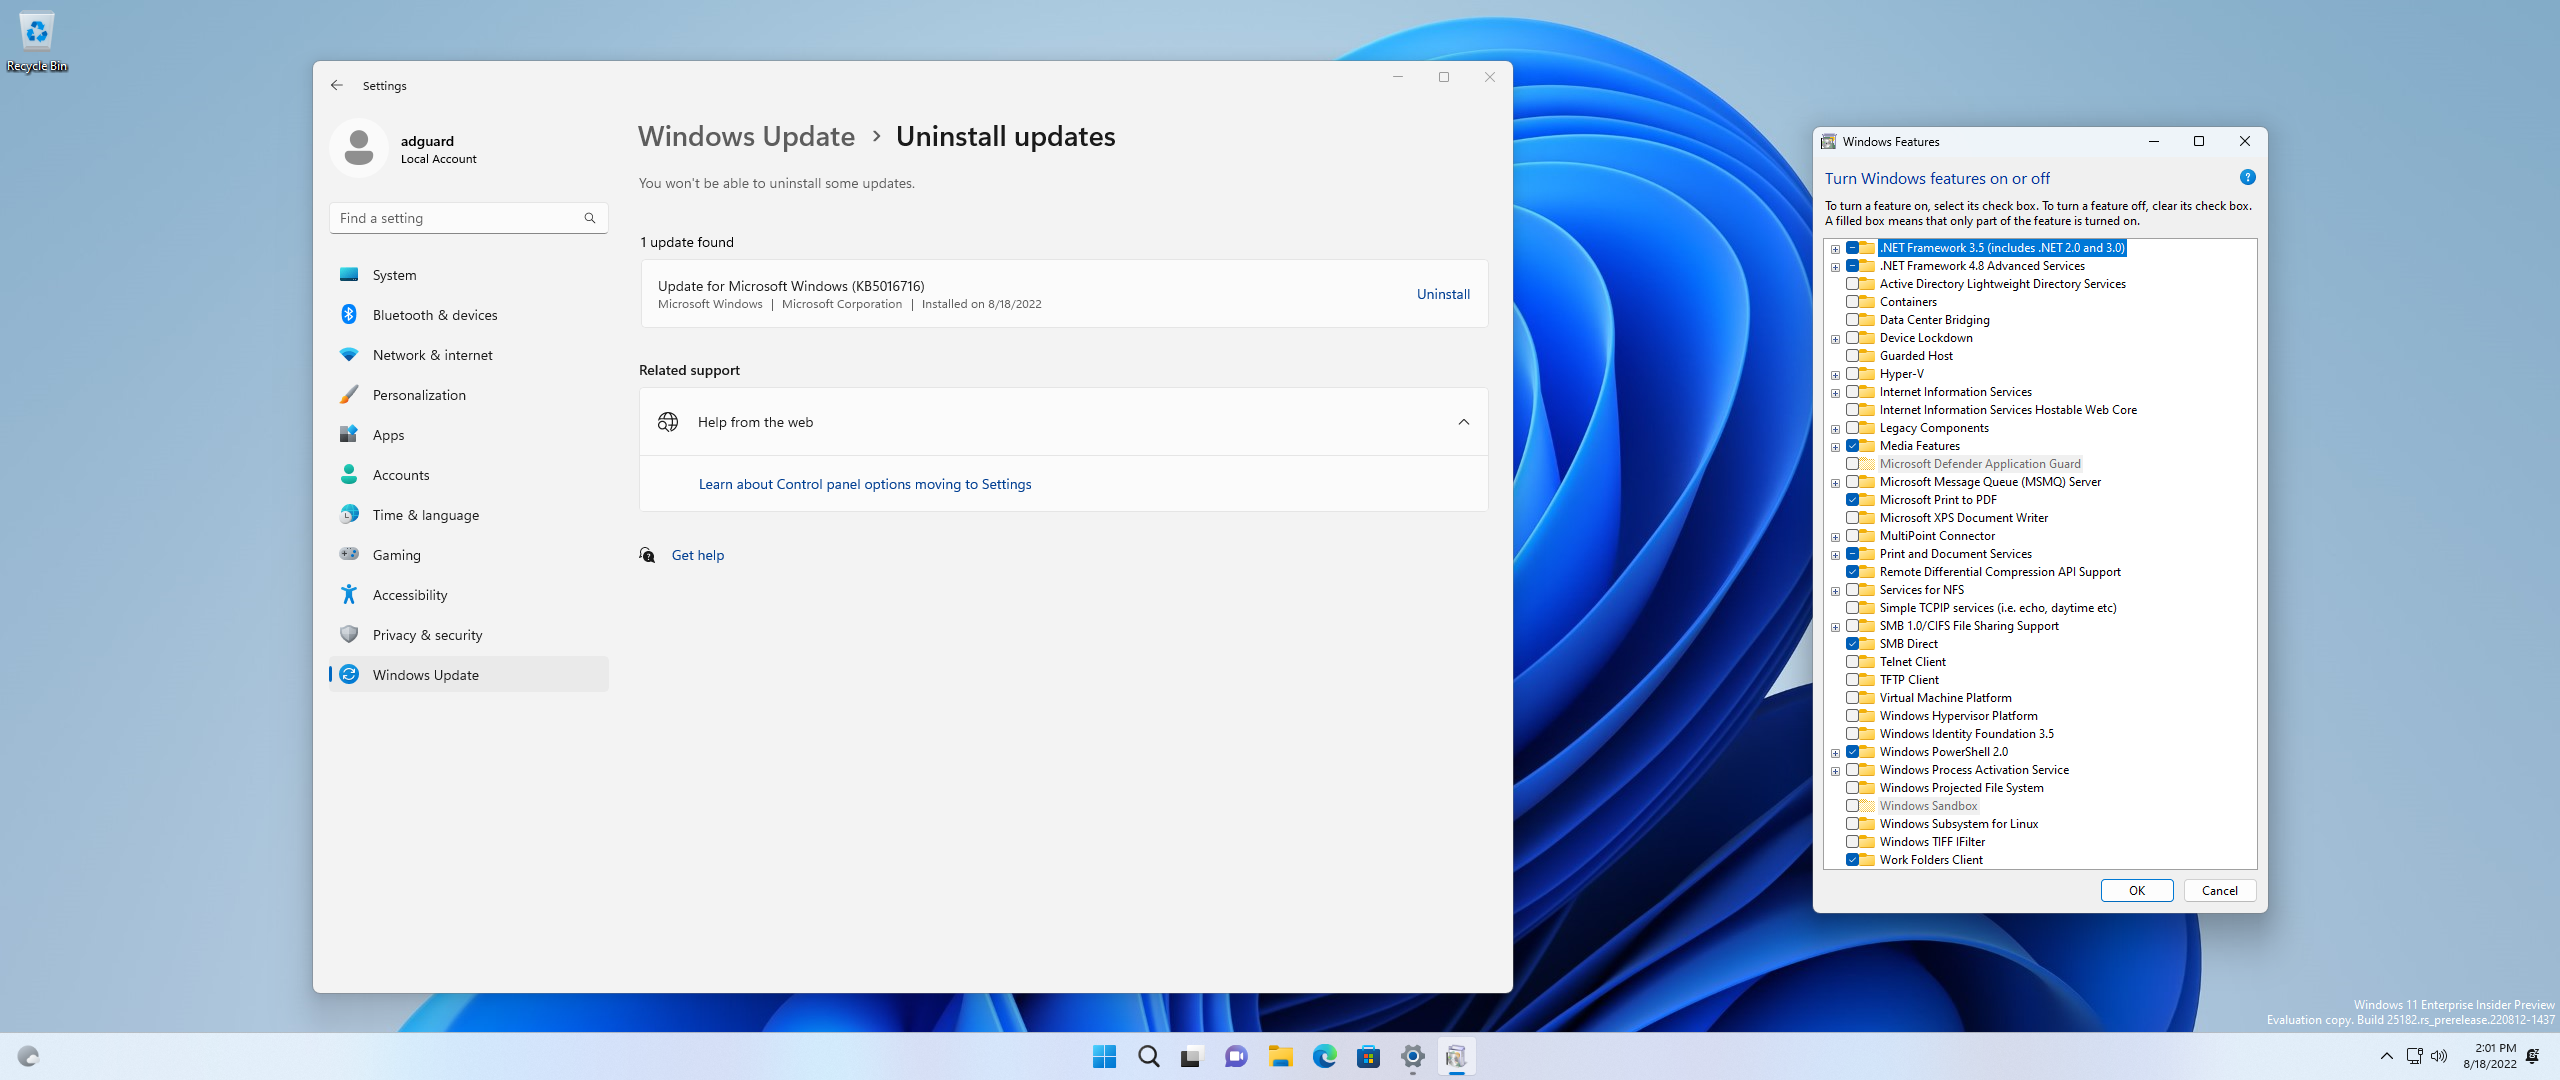
Task: Click the globe icon beside Help from the web
Action: 668,422
